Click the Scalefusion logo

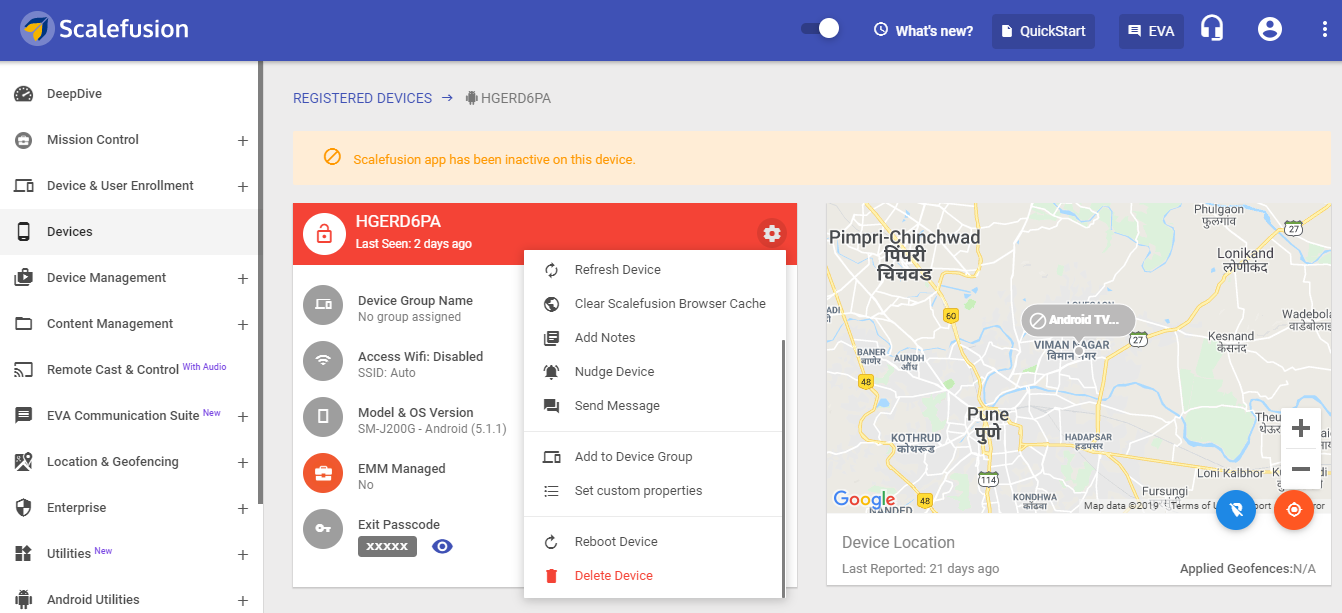point(104,29)
